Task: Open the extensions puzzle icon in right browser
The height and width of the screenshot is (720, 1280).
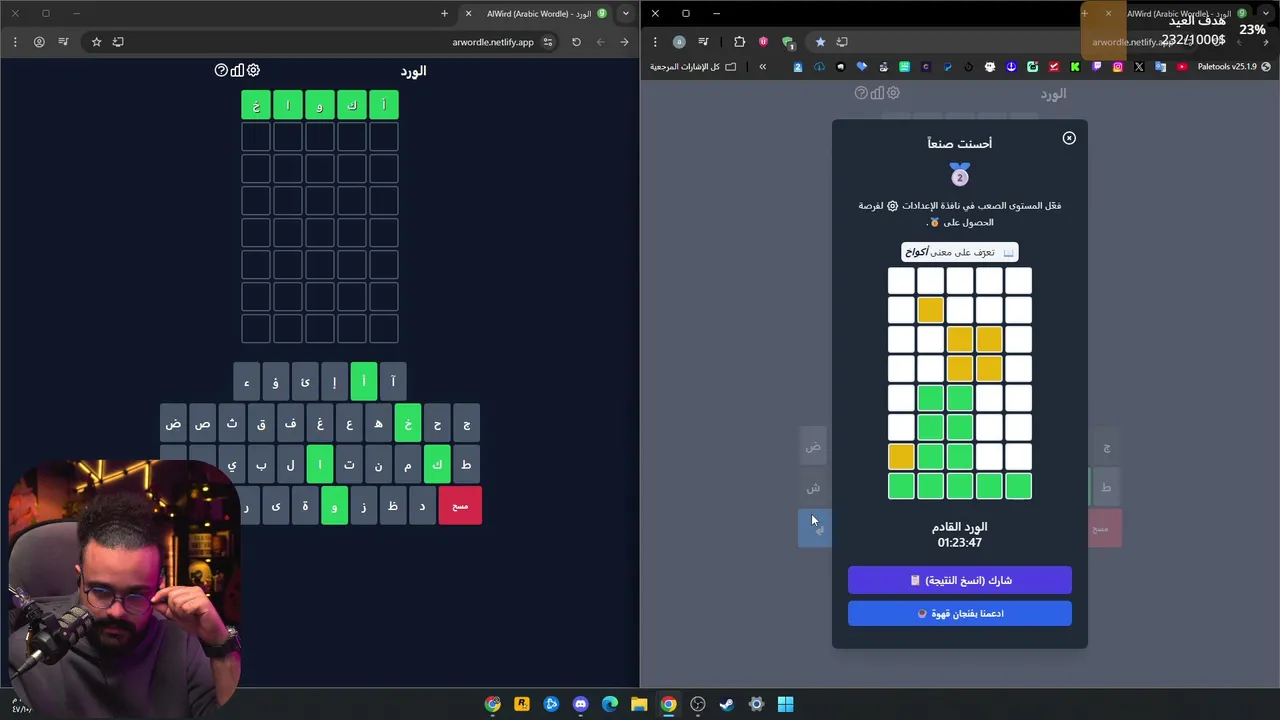Action: [x=739, y=42]
